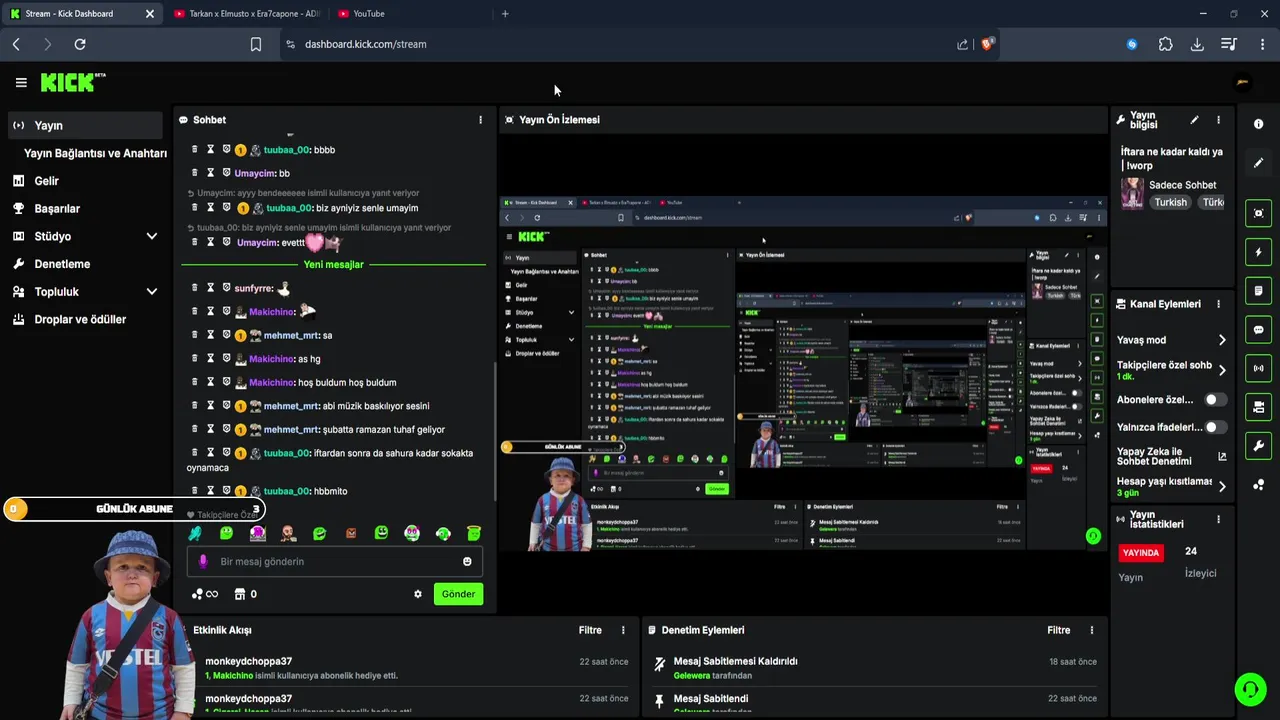The image size is (1280, 720).
Task: Open Filtre in Etkinlik Akışı panel
Action: (x=590, y=630)
